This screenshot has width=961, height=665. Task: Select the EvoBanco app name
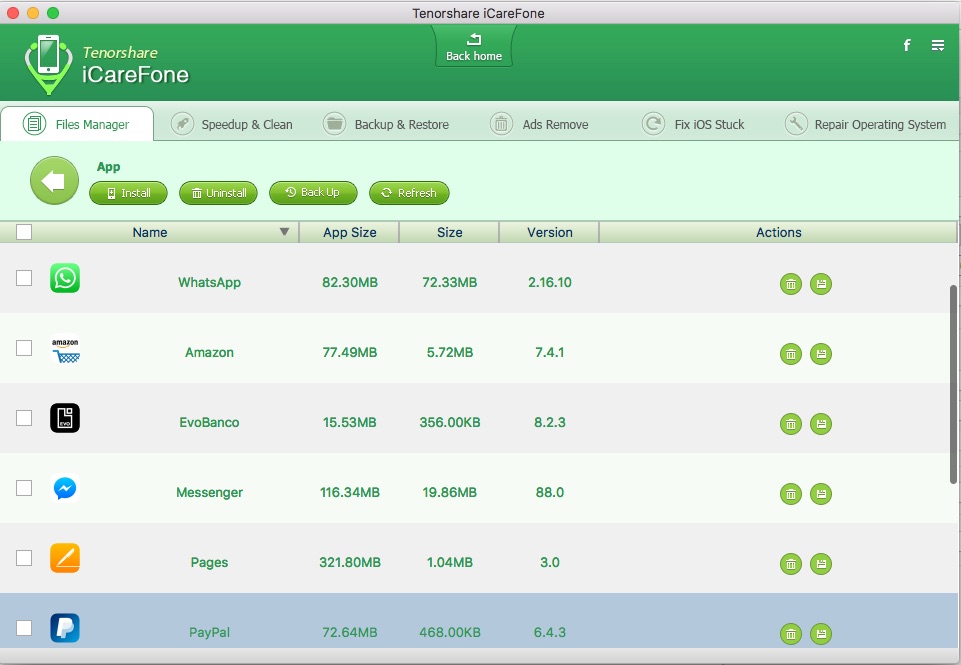pyautogui.click(x=209, y=422)
